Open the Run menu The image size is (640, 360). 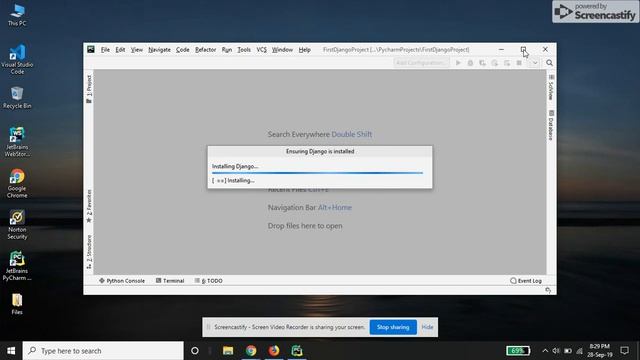[x=227, y=50]
